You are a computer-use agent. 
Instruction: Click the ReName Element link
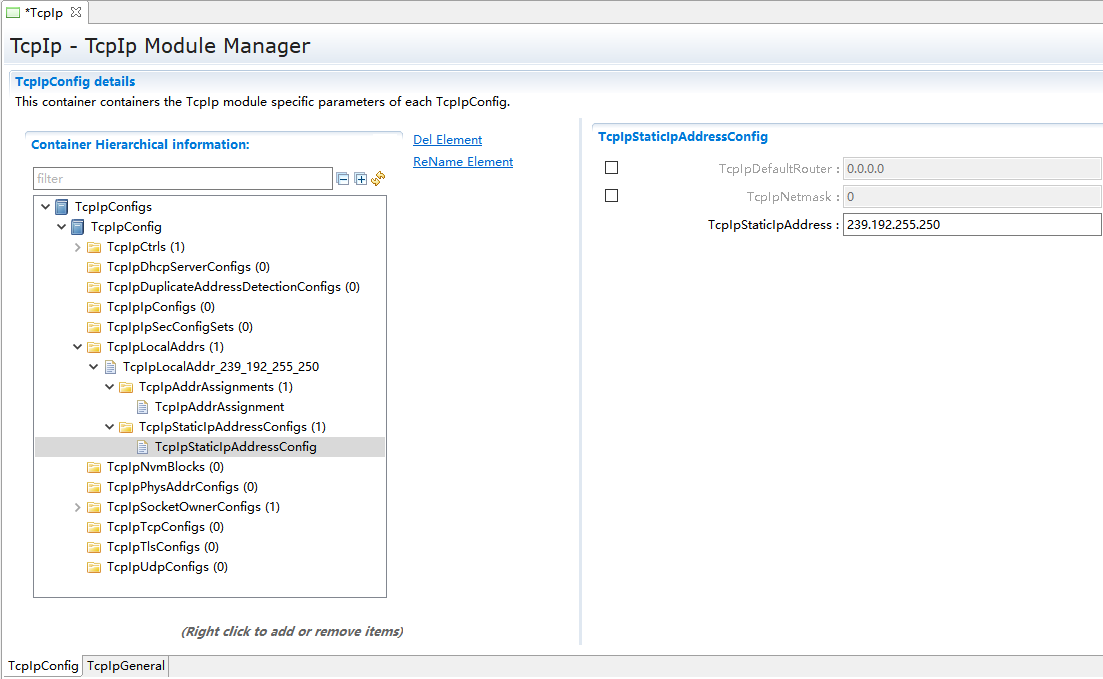point(463,162)
